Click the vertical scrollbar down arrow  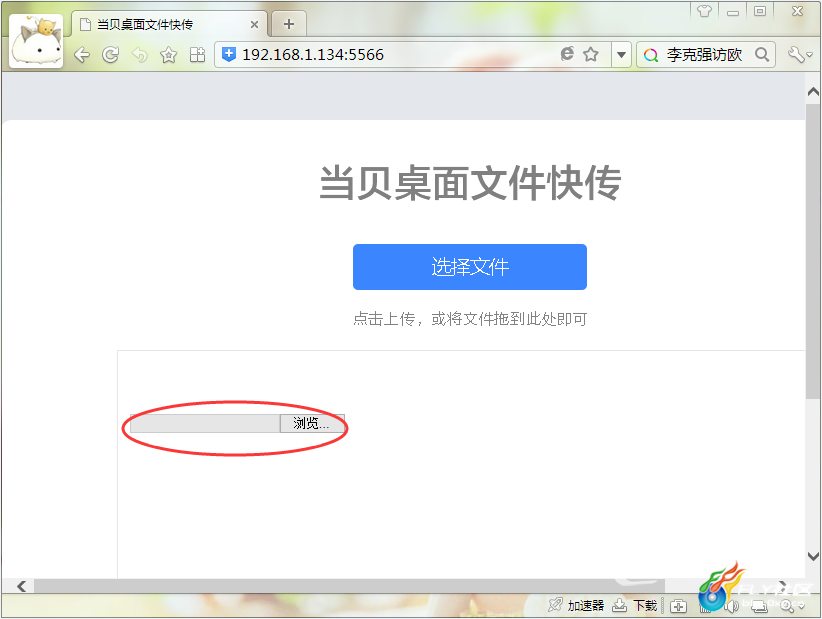[x=813, y=556]
